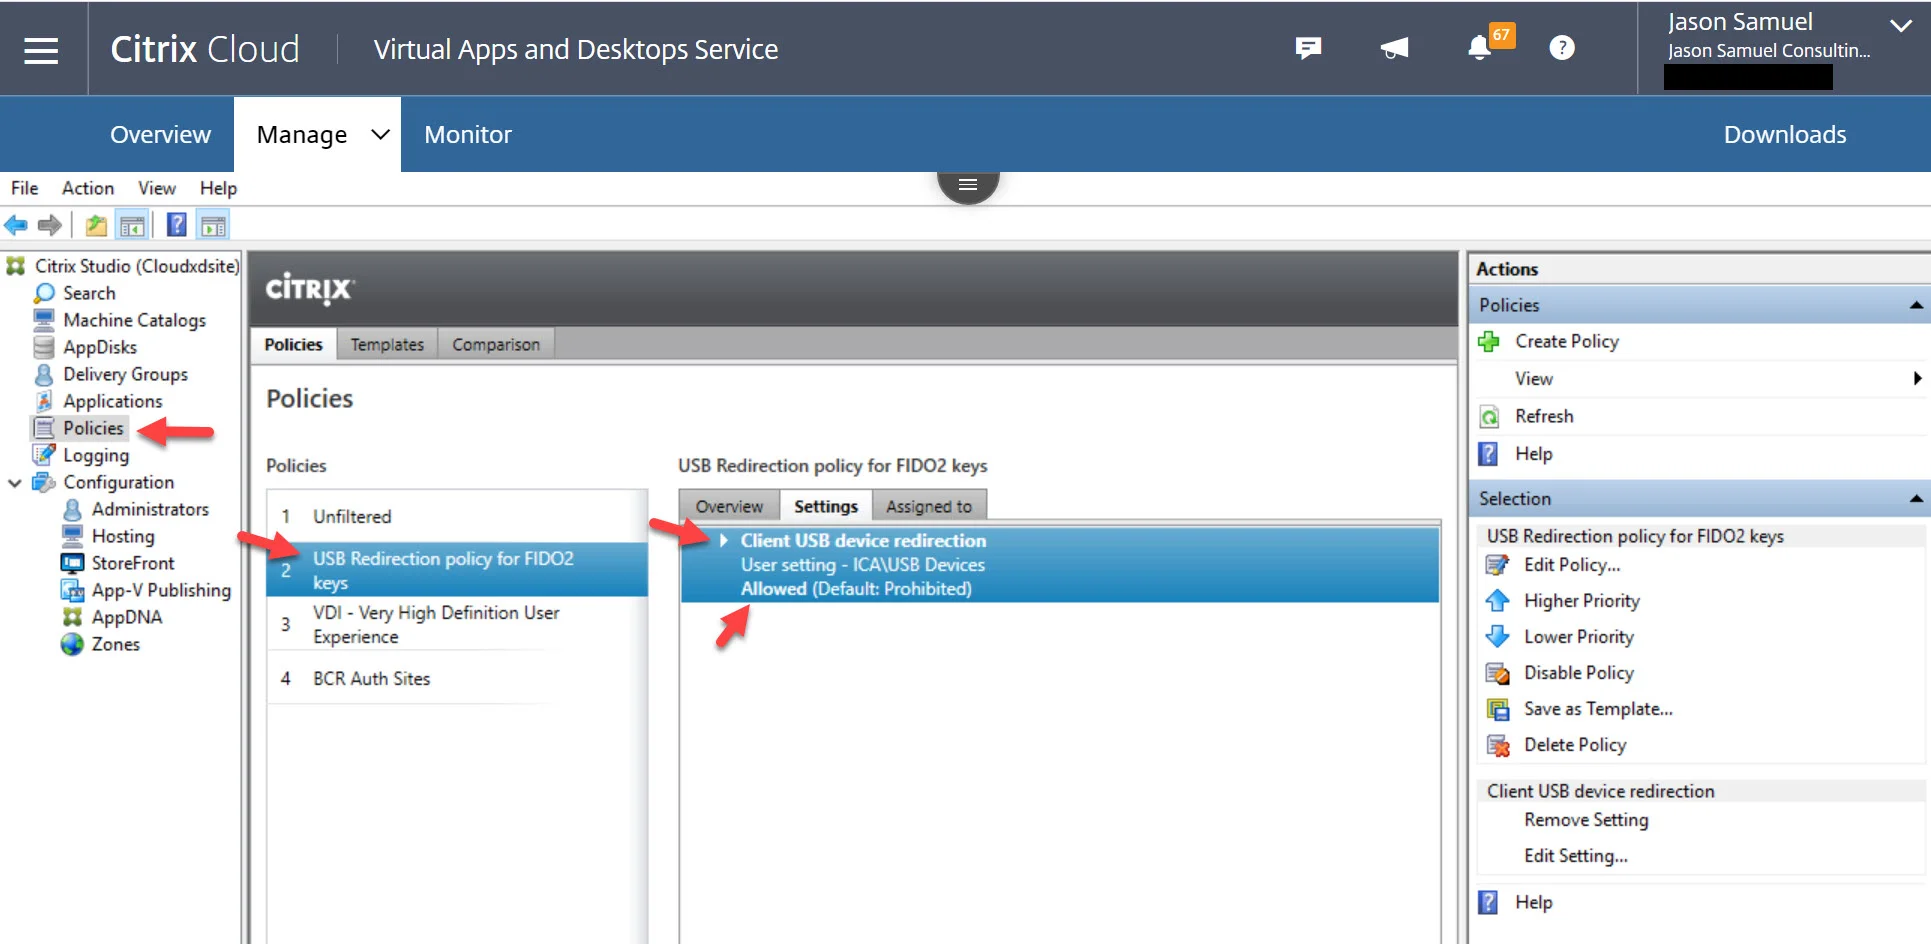Click the Downloads link
1931x944 pixels.
1785,134
